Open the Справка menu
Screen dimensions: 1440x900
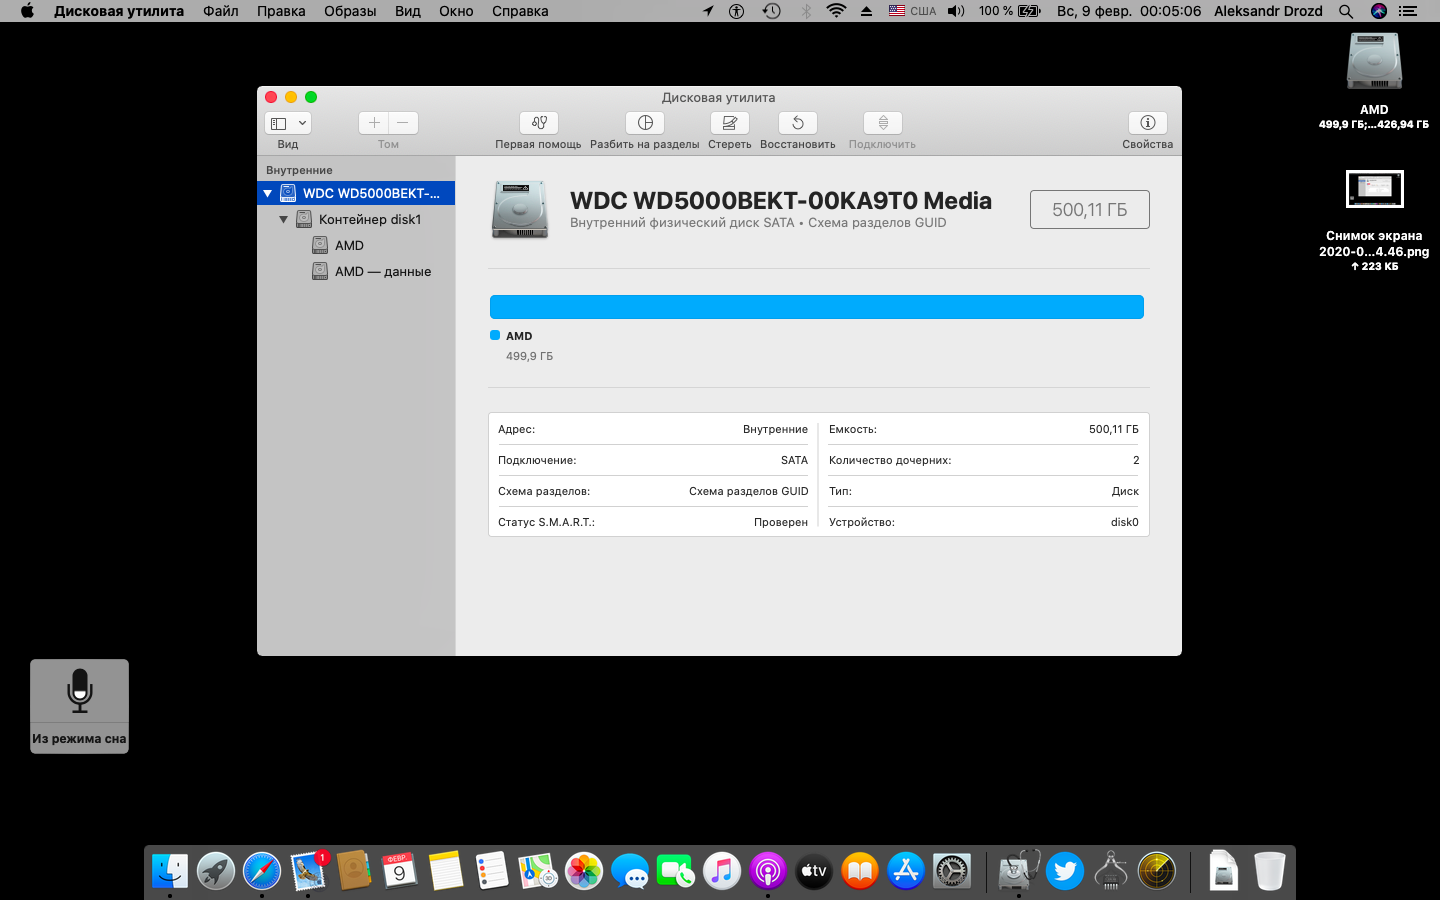520,11
